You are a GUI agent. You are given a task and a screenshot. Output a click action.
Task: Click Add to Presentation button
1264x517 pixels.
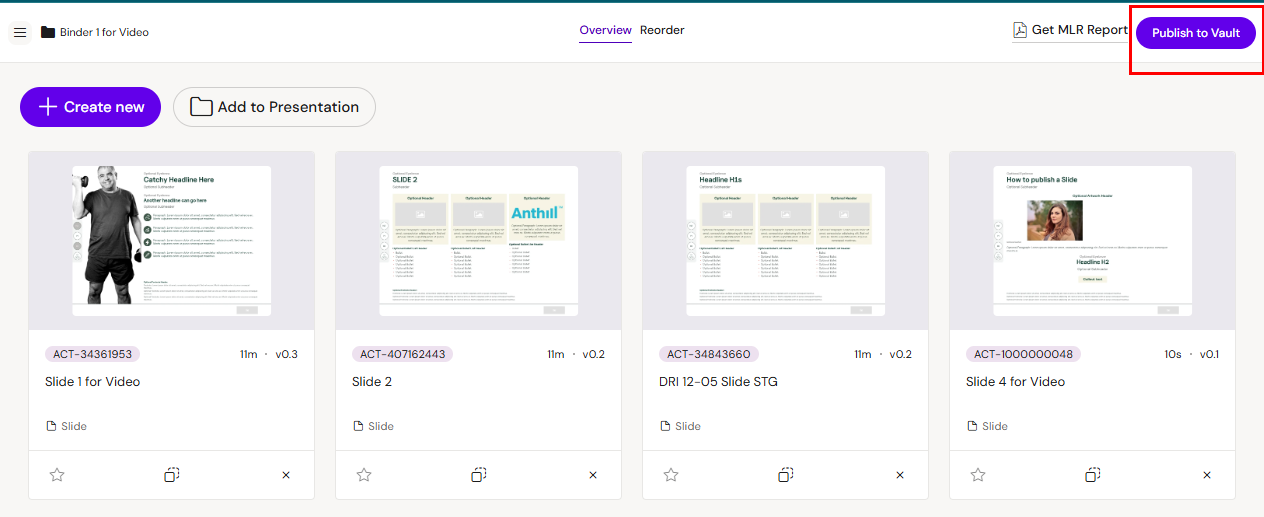(274, 107)
